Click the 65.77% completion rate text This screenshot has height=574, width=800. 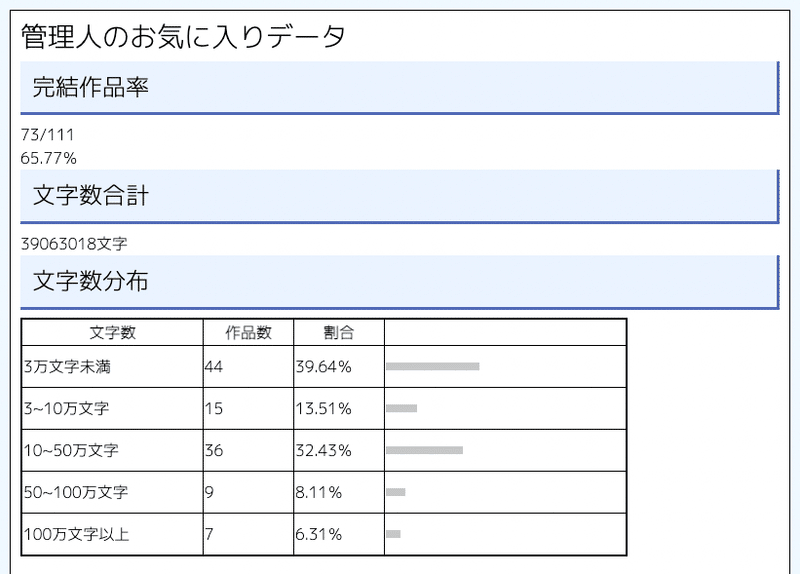[x=48, y=158]
